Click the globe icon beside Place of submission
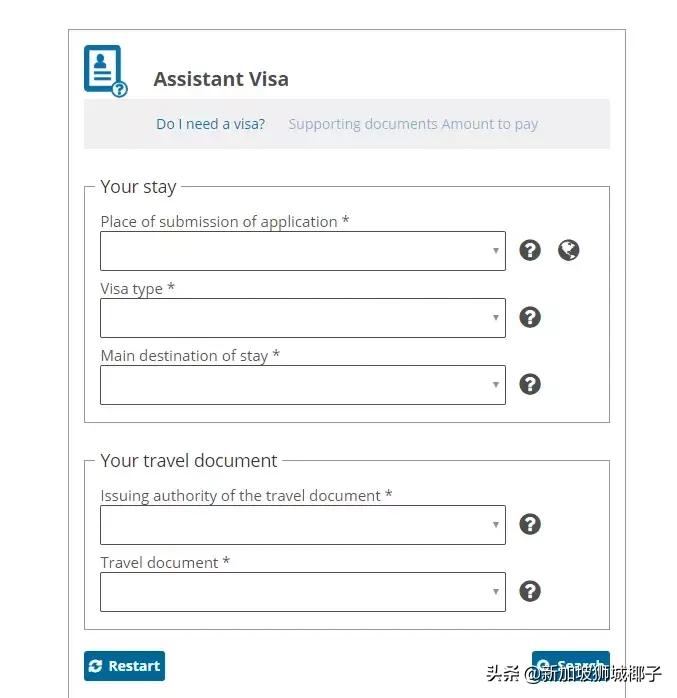The height and width of the screenshot is (698, 677). (x=568, y=250)
